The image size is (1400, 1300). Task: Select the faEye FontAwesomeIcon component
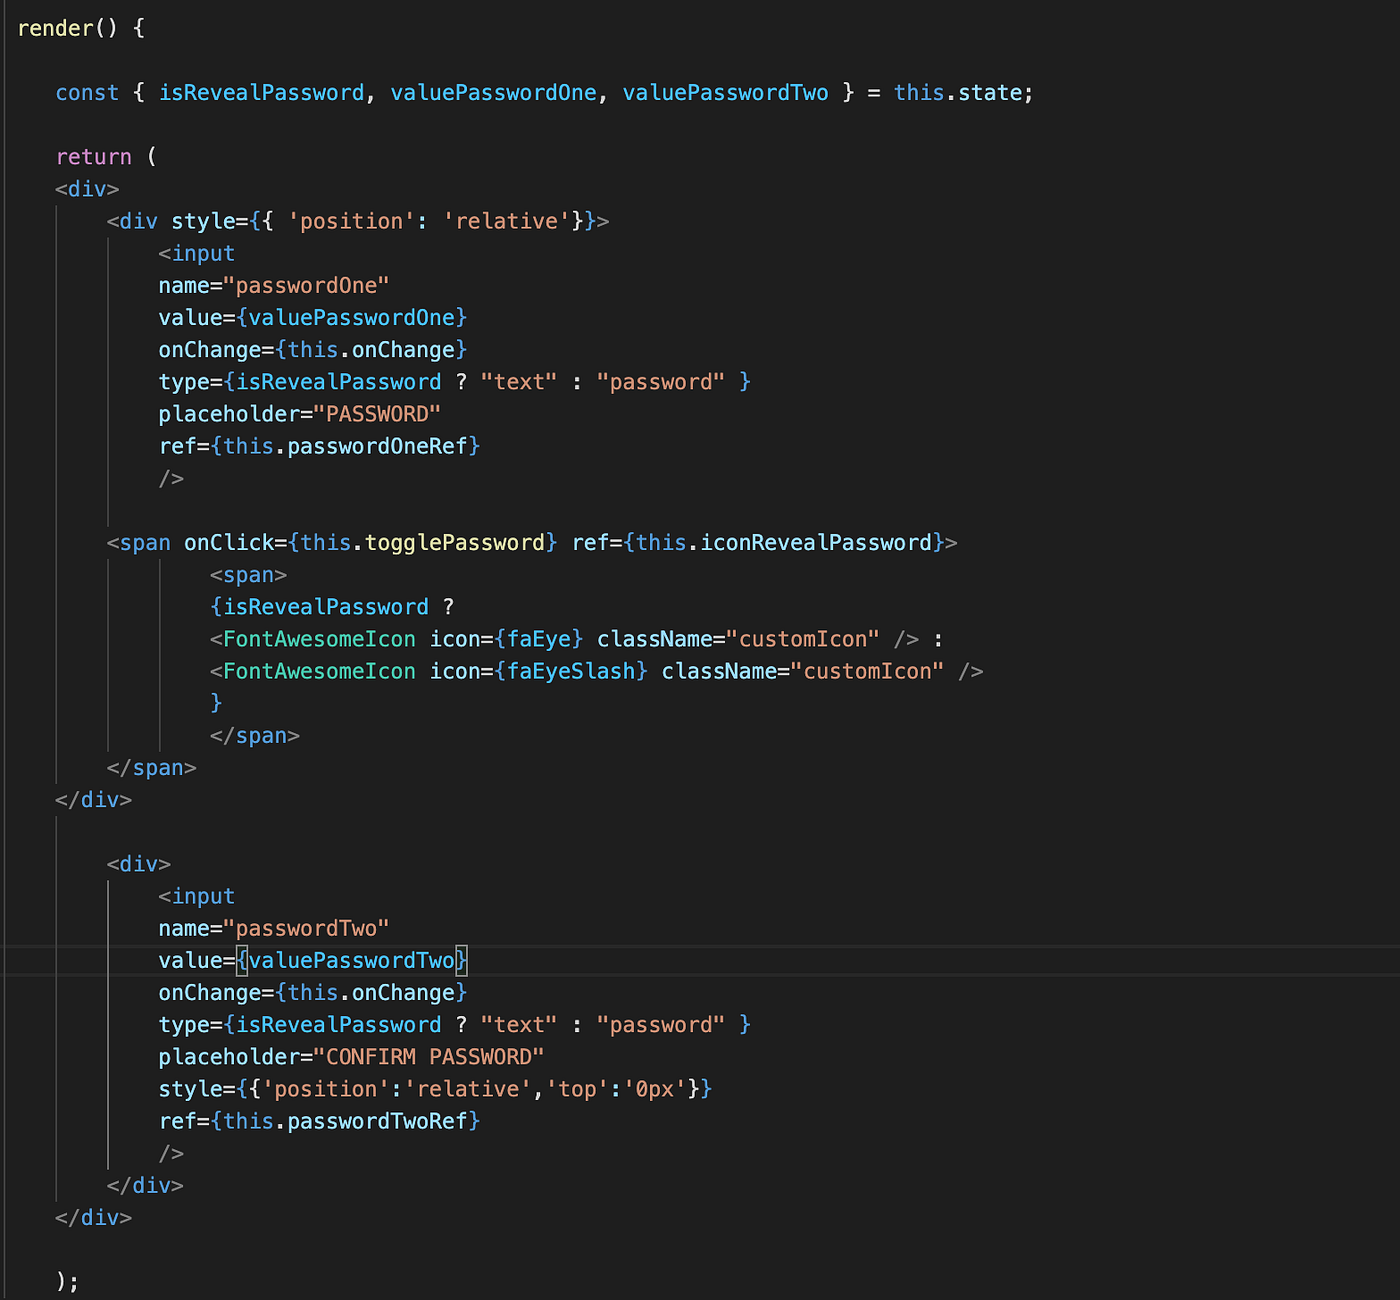[540, 638]
